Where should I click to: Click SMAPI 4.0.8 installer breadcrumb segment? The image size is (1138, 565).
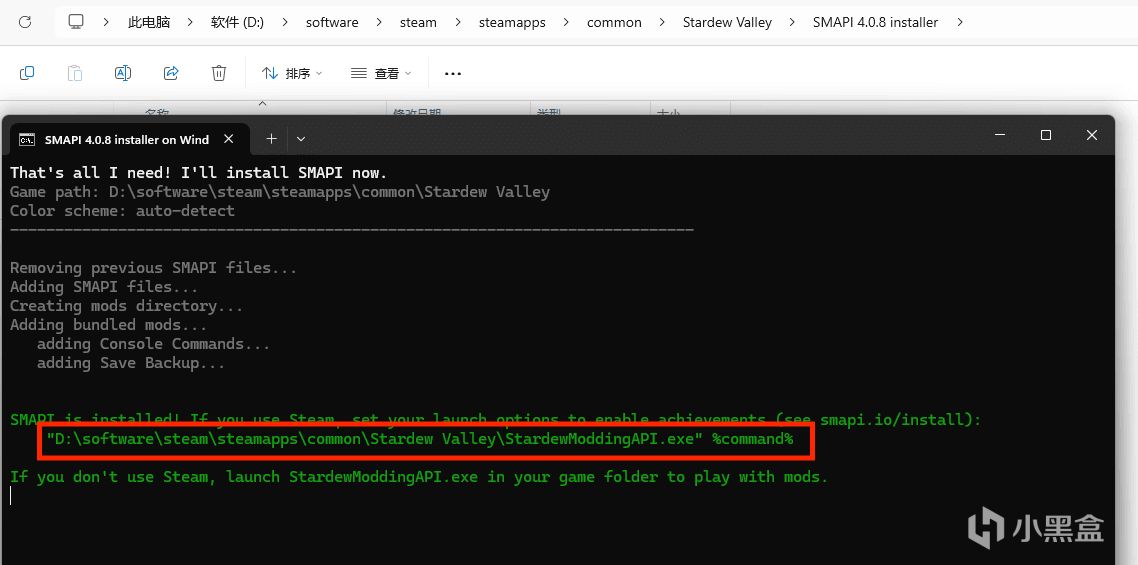(875, 23)
